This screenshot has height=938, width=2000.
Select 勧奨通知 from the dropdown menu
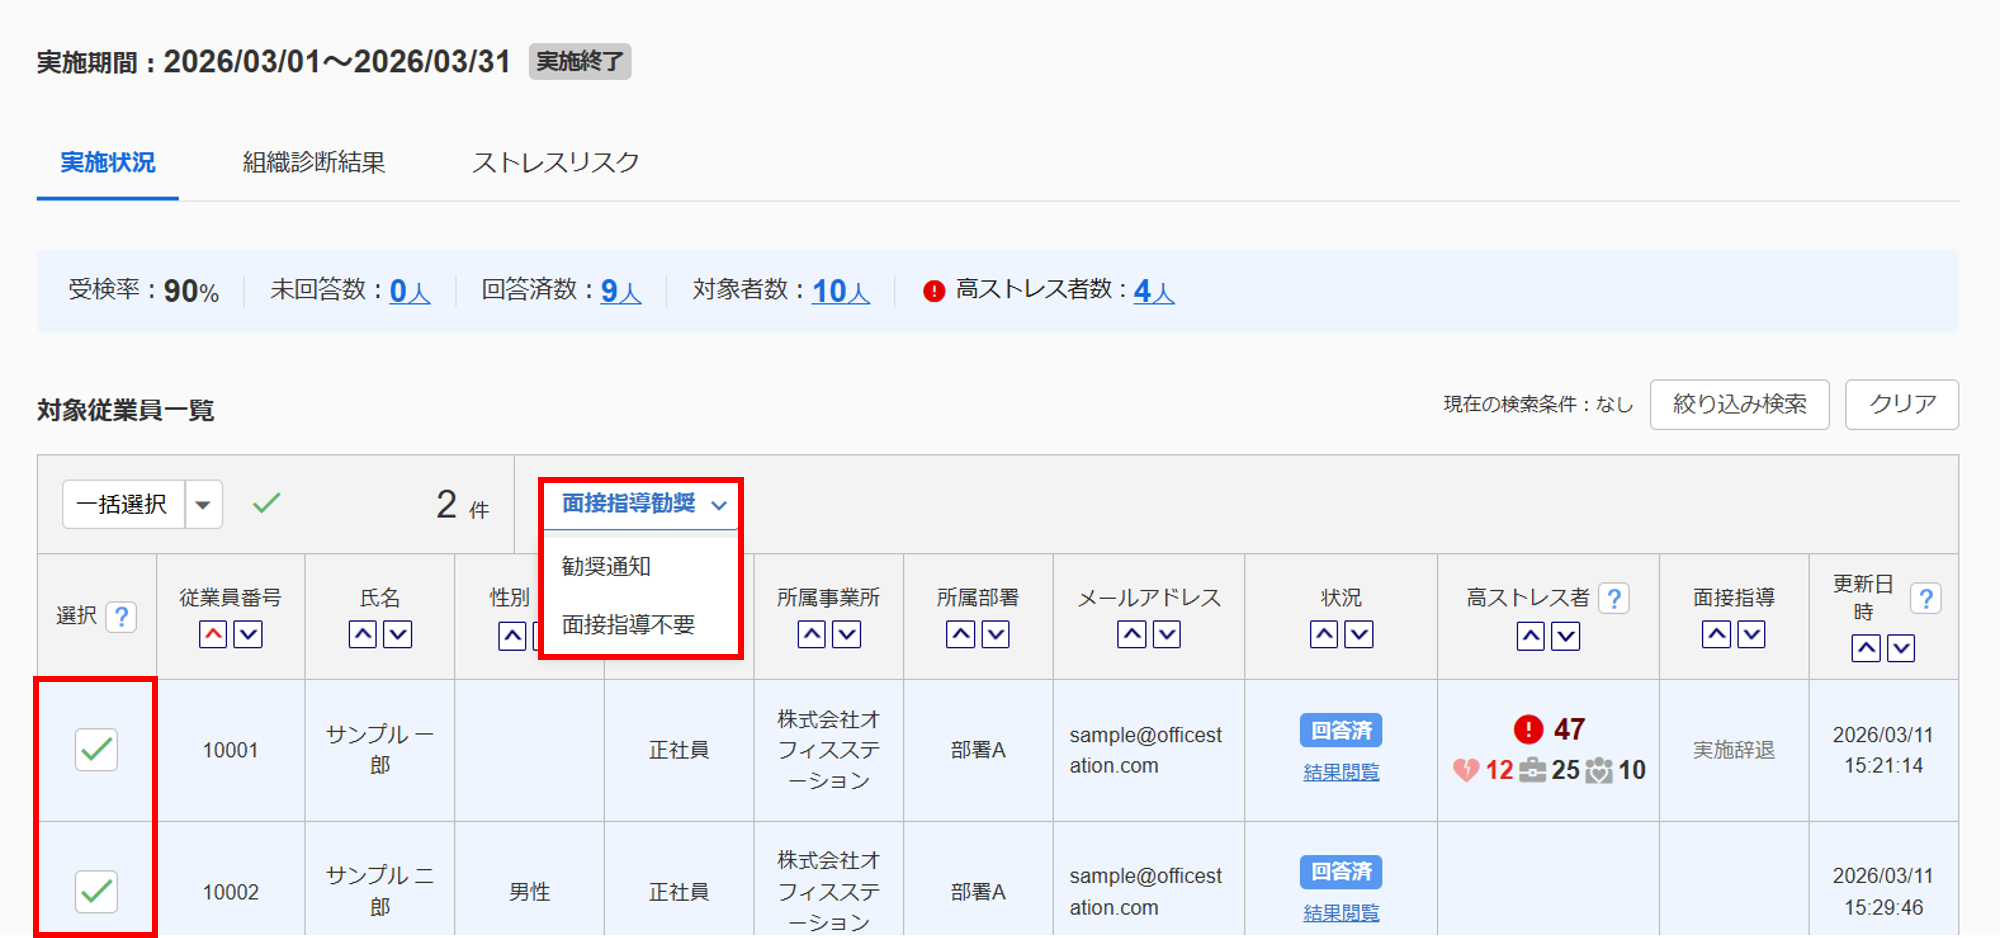tap(607, 566)
